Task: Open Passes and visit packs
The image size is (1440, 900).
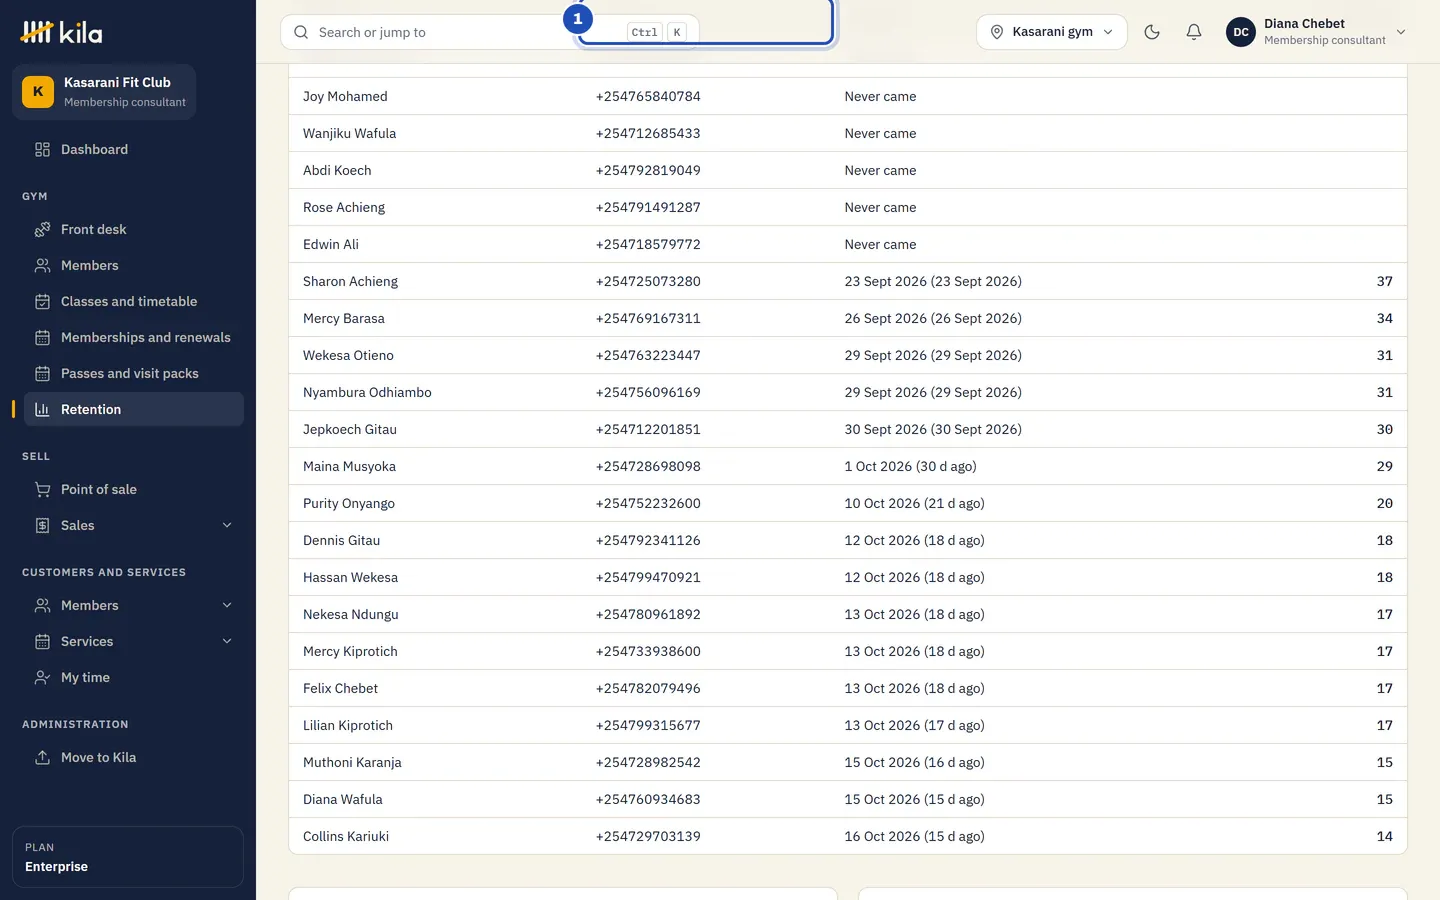Action: point(134,374)
